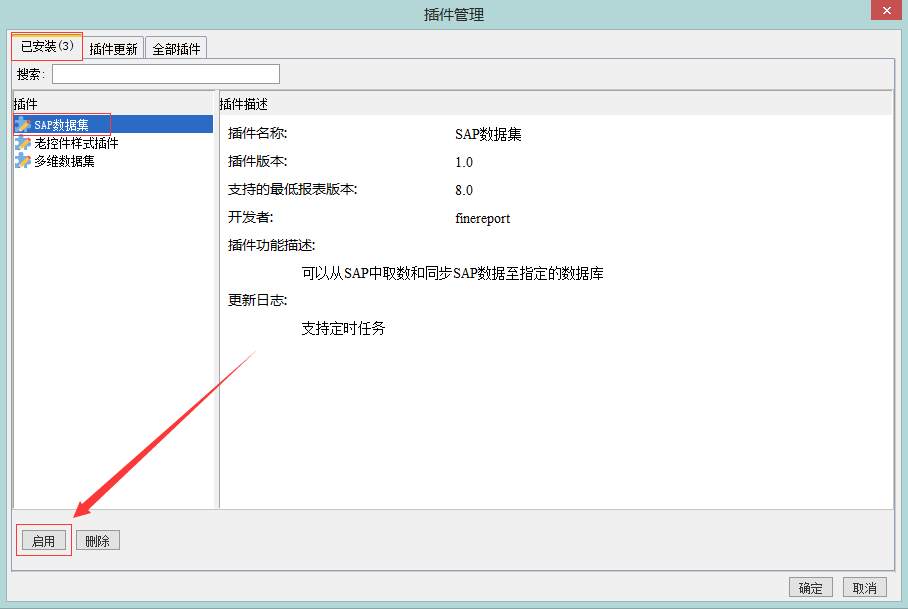Click the 开发者 label

pyautogui.click(x=250, y=217)
